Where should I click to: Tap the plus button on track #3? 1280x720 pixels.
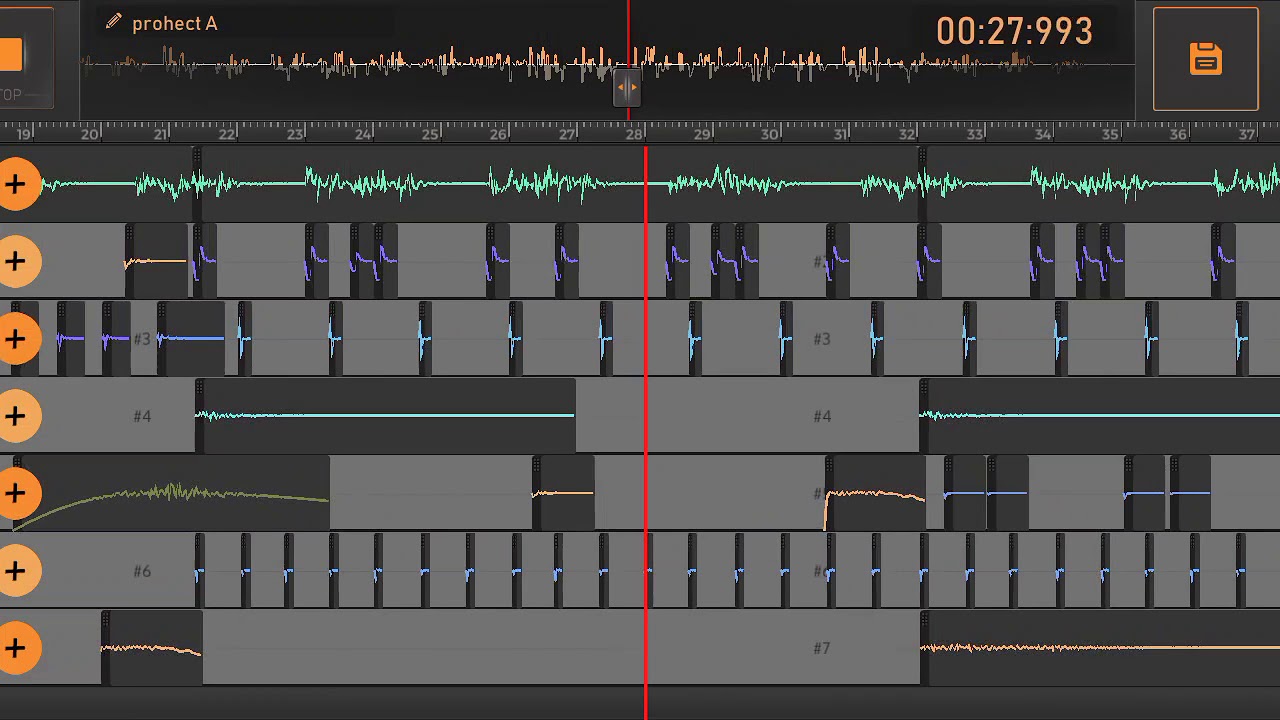tap(14, 339)
